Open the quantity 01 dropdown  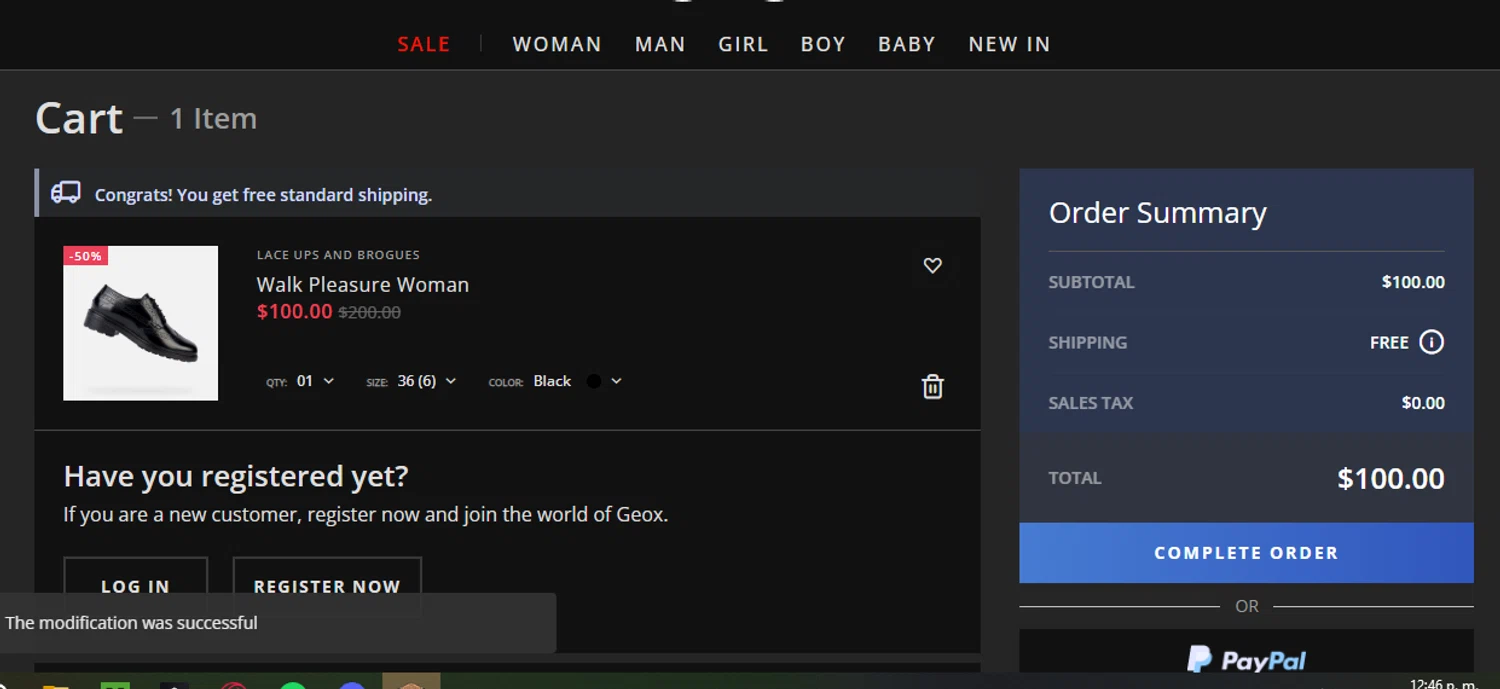[x=315, y=381]
